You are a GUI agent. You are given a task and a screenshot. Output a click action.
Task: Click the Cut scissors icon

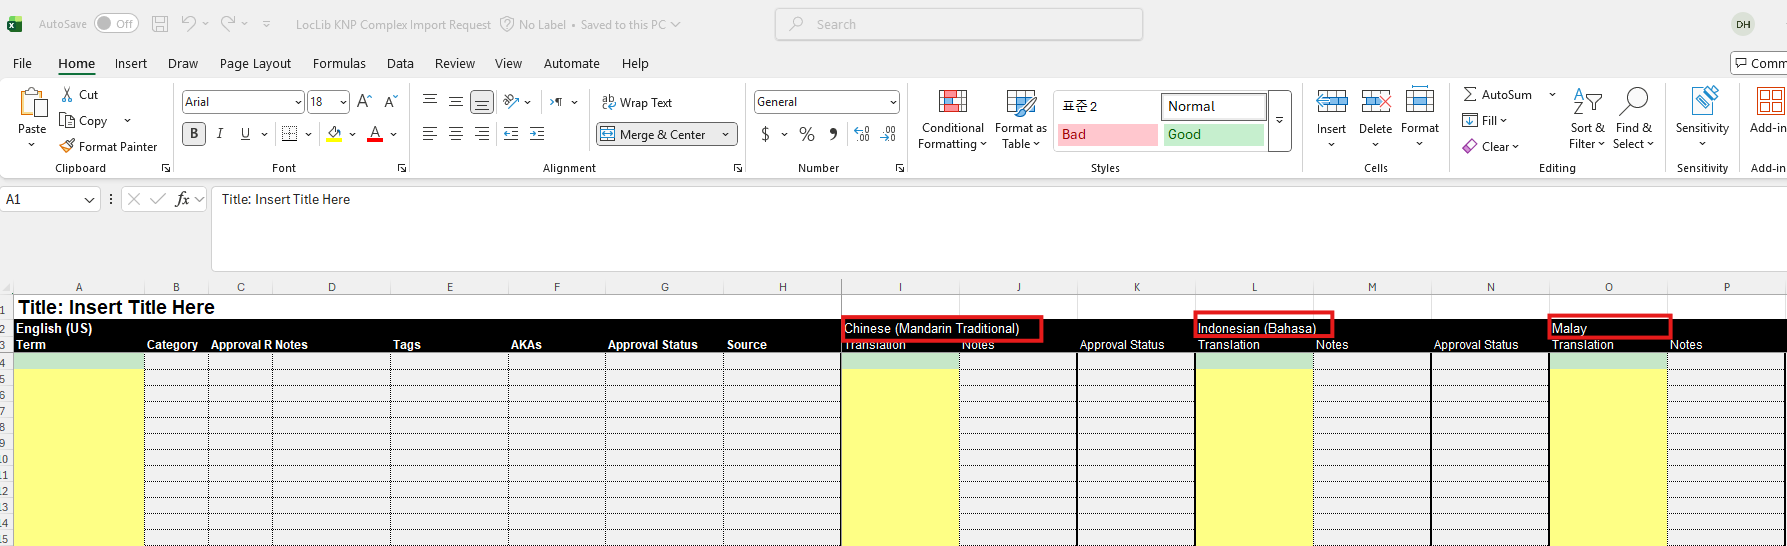coord(67,94)
